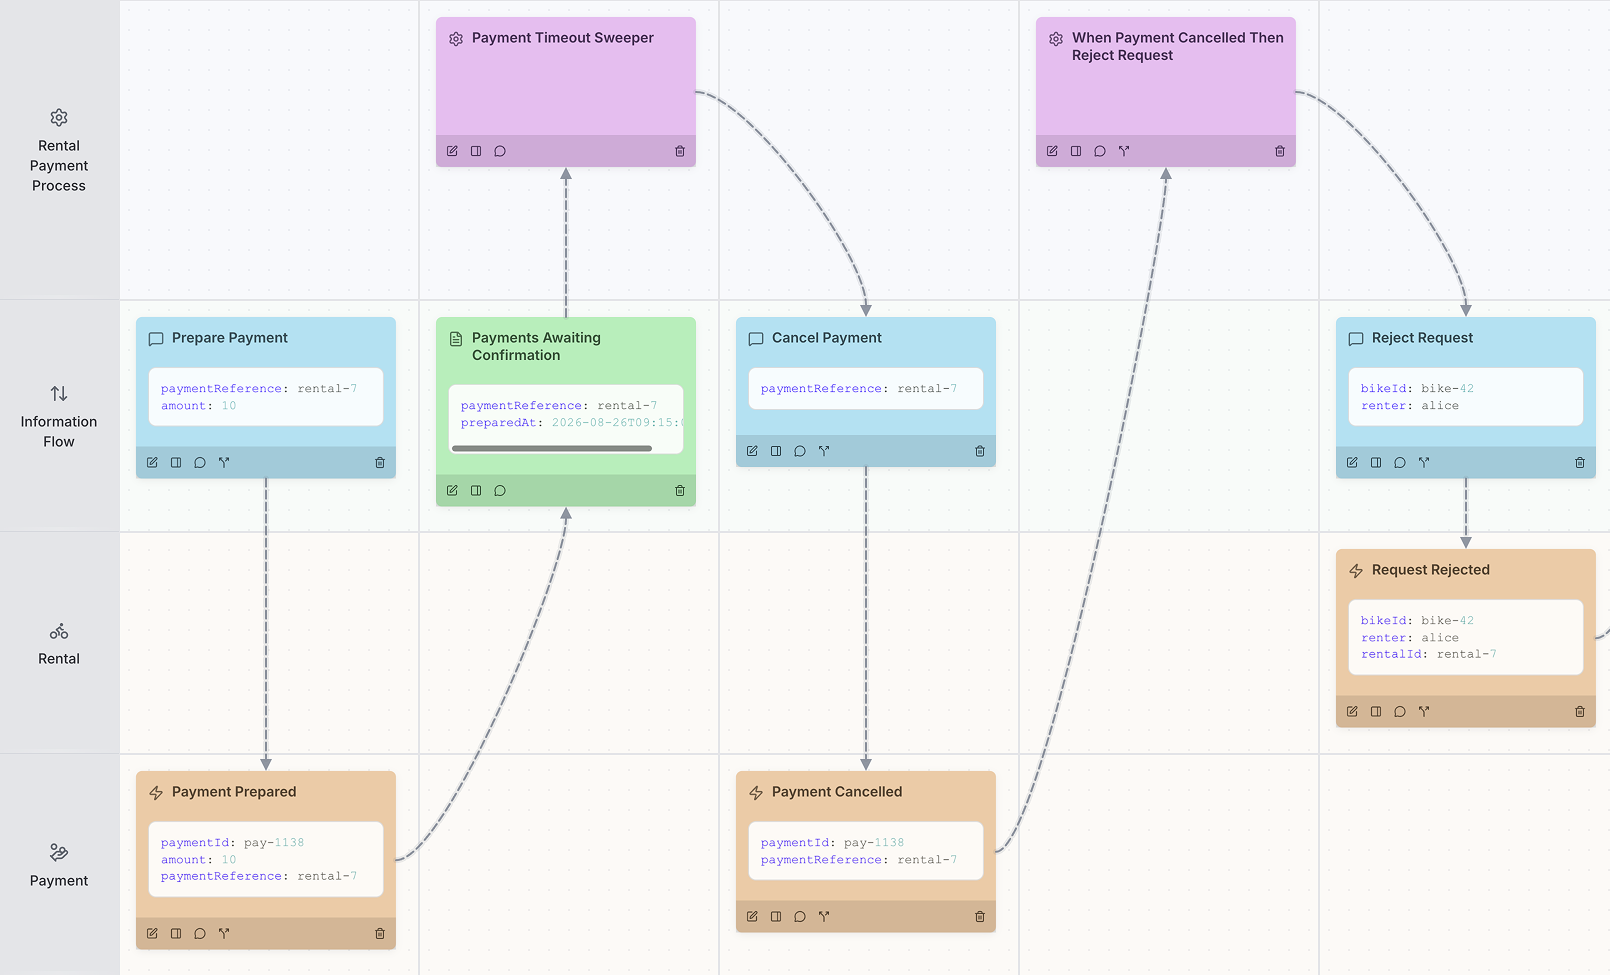
Task: Delete the Payment Timeout Sweeper card
Action: [x=680, y=151]
